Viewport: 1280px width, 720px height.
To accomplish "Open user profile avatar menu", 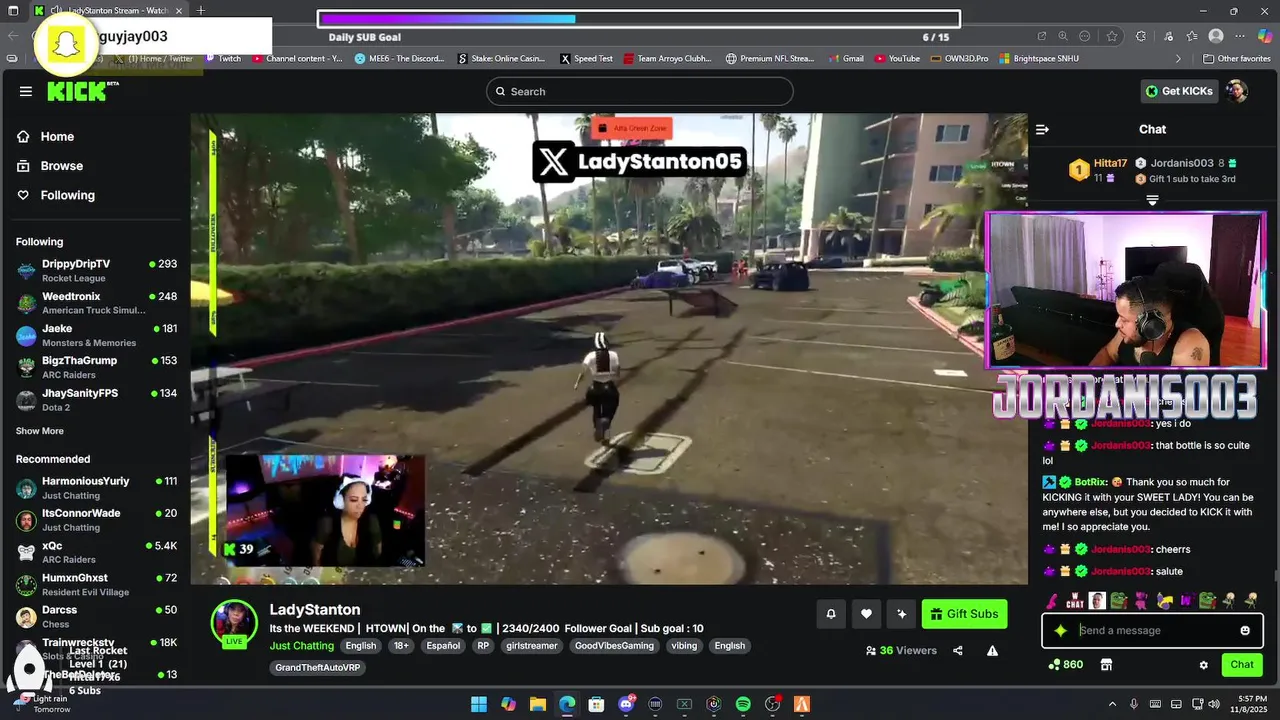I will tap(1237, 91).
